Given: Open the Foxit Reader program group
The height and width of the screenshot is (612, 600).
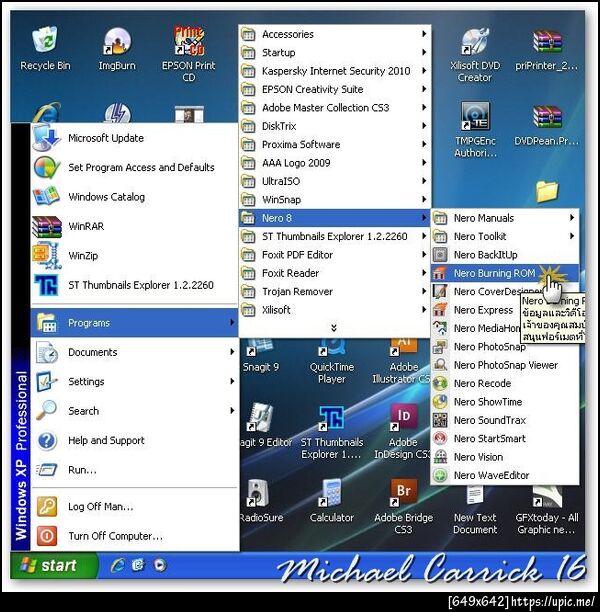Looking at the screenshot, I should point(335,273).
